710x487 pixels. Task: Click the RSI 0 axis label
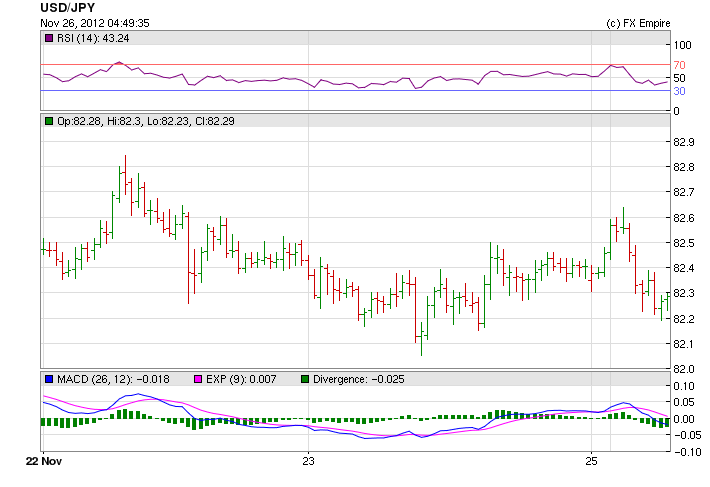tap(676, 111)
